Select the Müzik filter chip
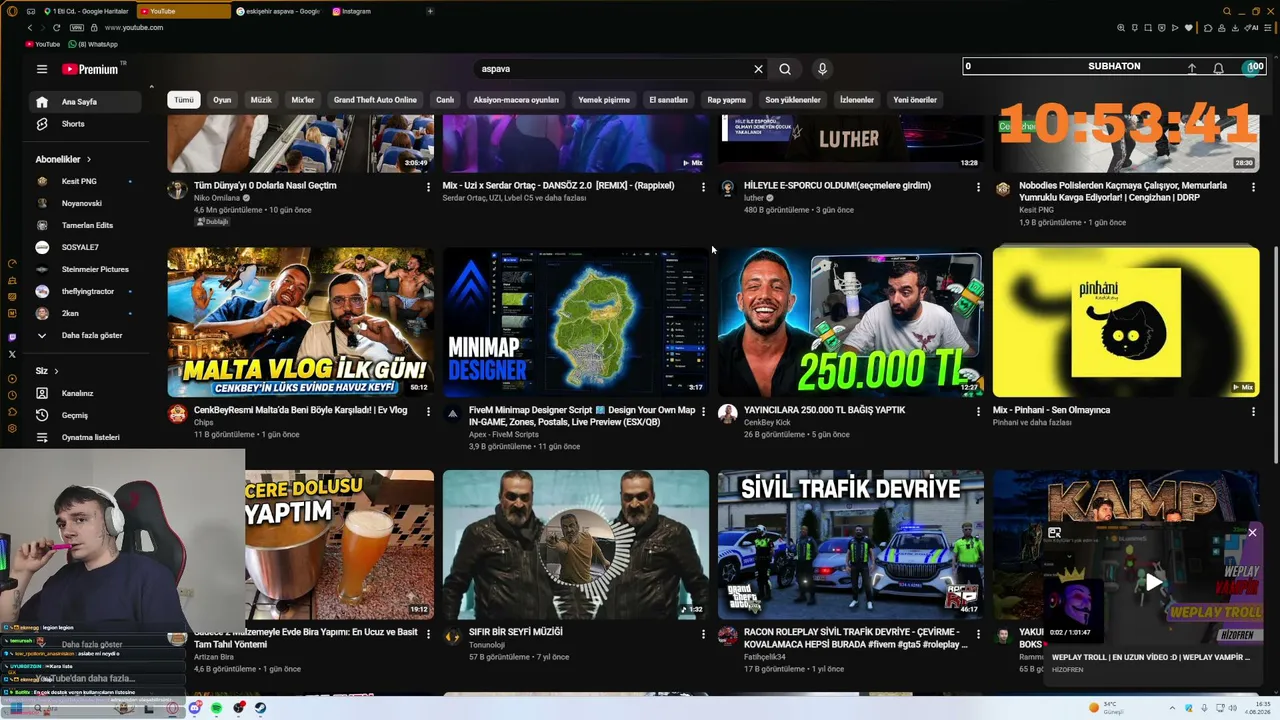Viewport: 1280px width, 720px height. [x=261, y=100]
